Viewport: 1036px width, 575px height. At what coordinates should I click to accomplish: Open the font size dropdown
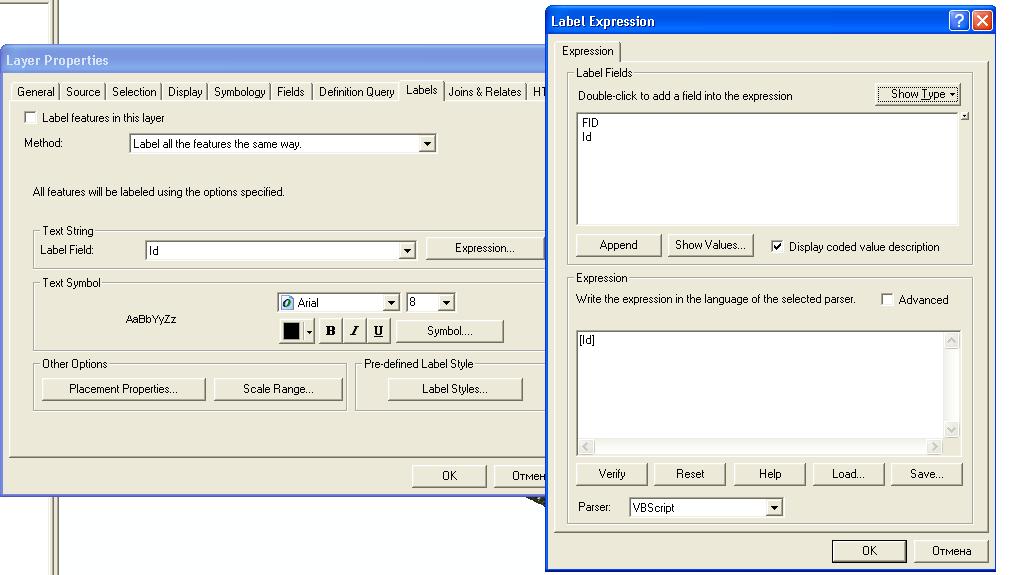tap(446, 303)
